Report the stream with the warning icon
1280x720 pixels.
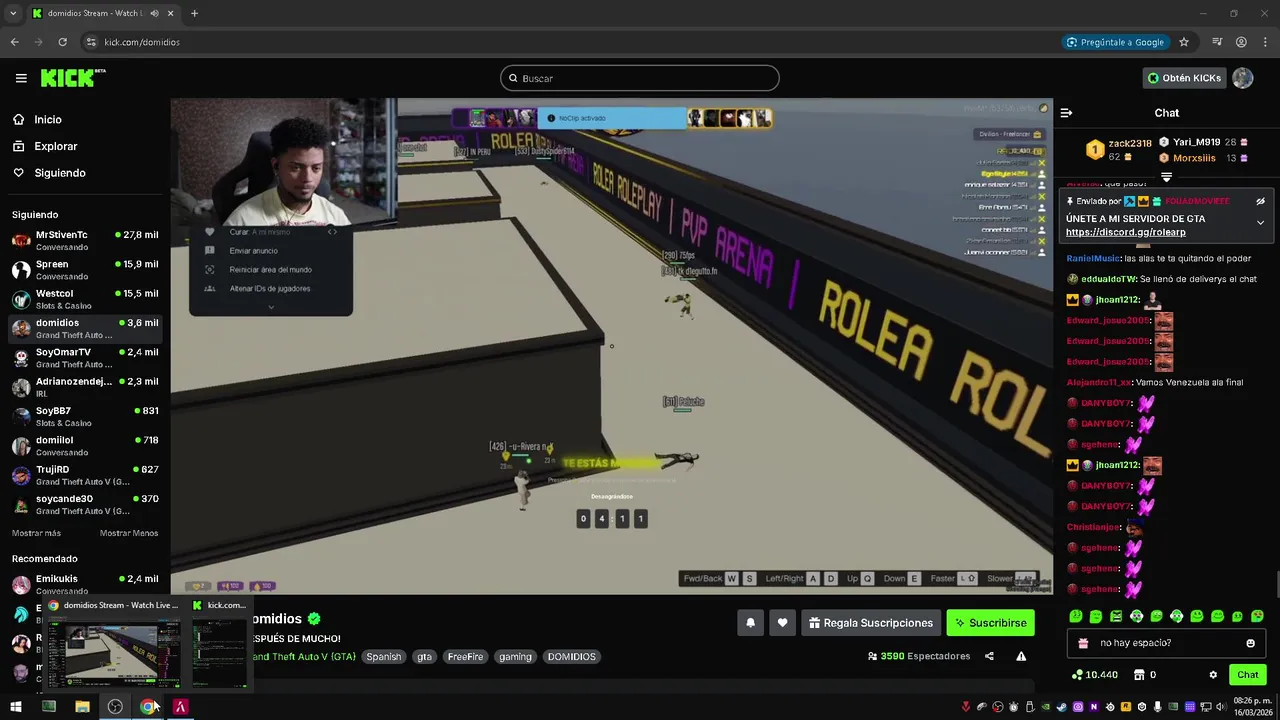click(1021, 656)
